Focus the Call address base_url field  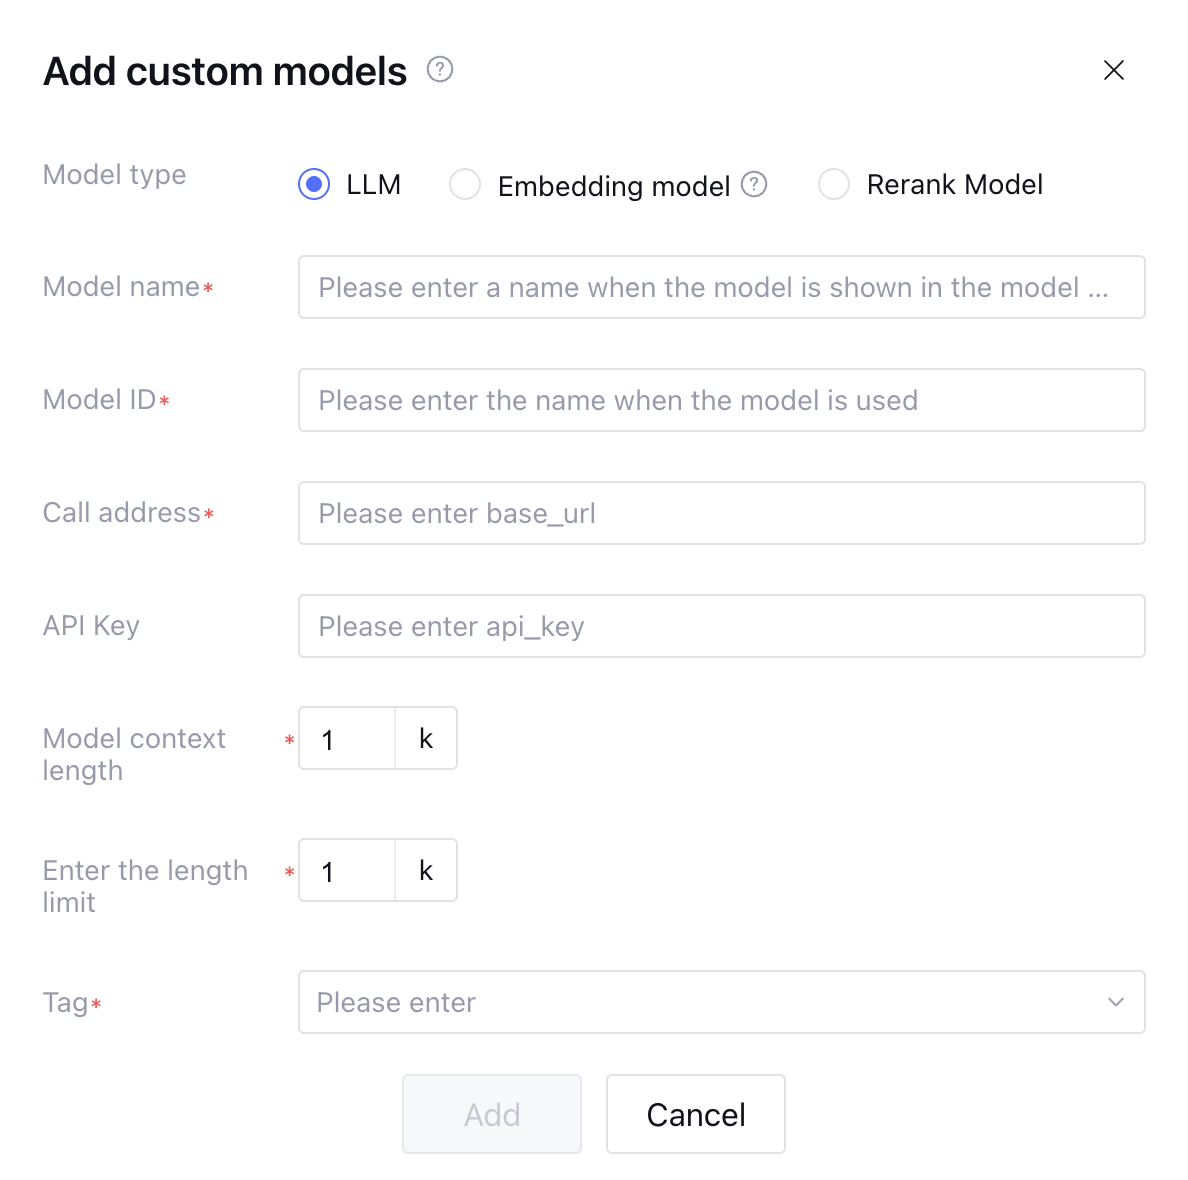721,513
